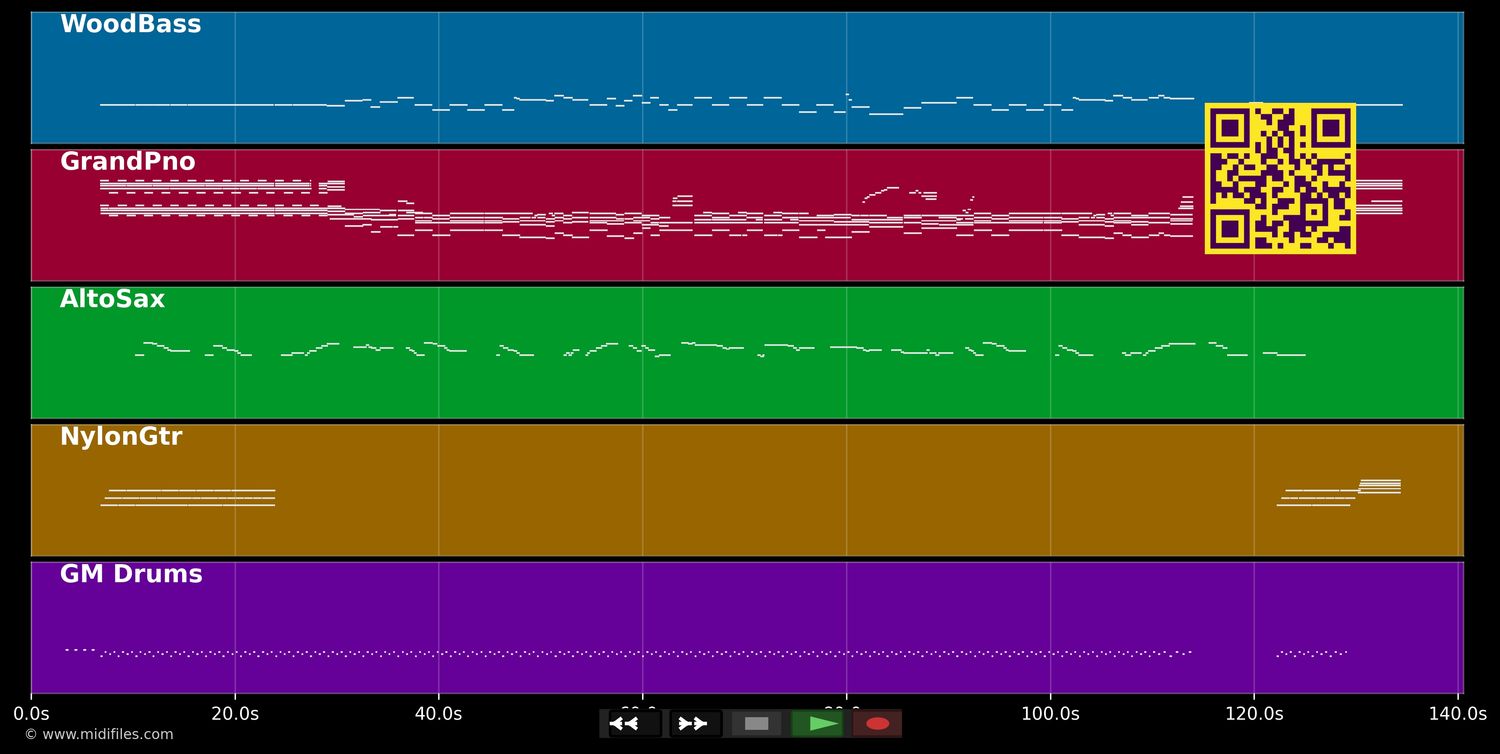The image size is (1500, 754).
Task: Click the fast-forward button
Action: pos(695,724)
